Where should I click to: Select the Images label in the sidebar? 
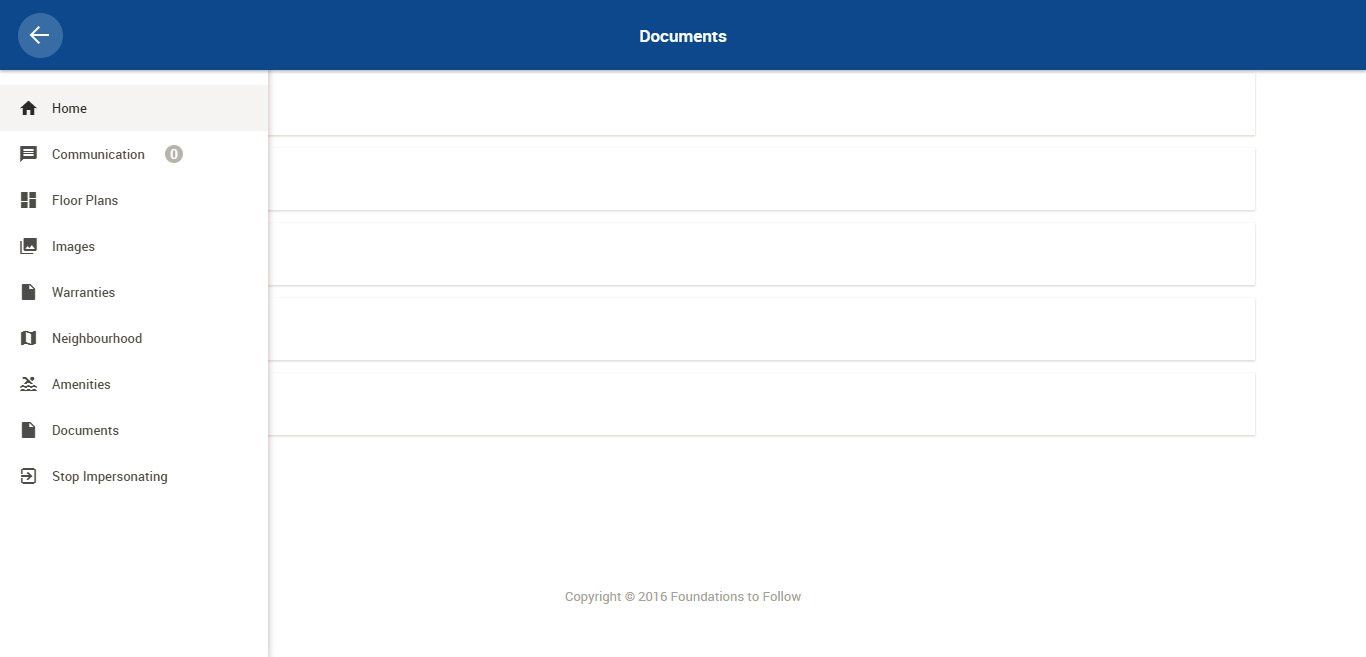click(73, 246)
